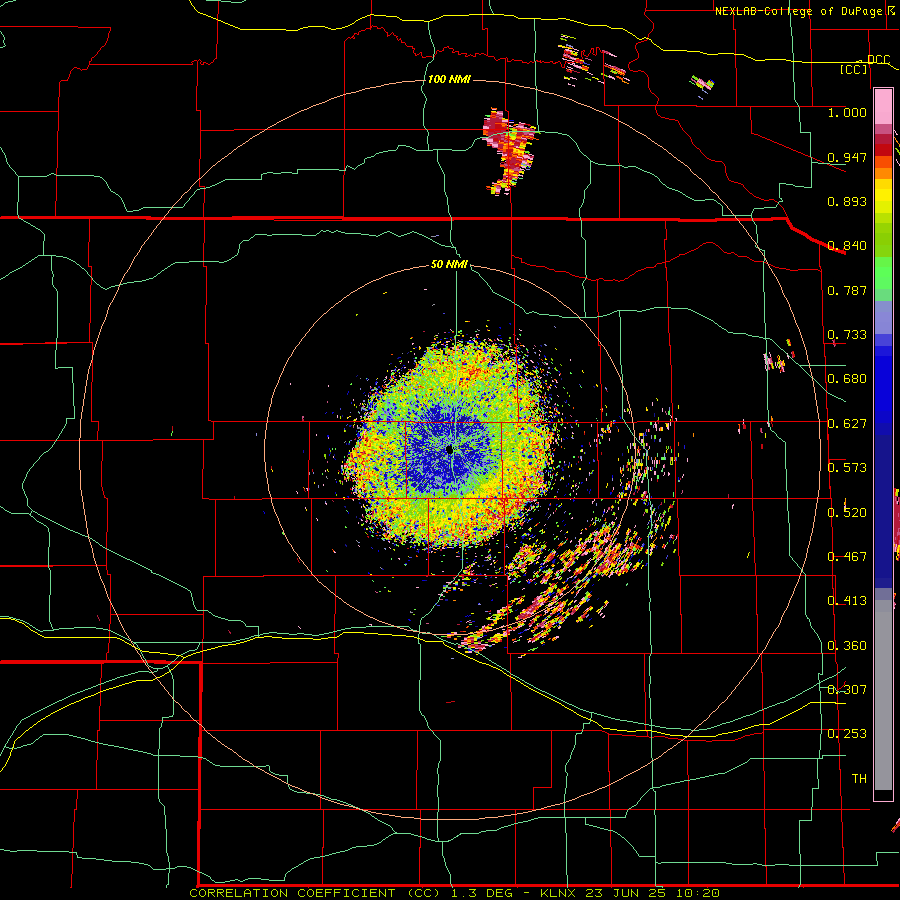Click the 23 JUN 25 10:20 timestamp
Screen dimensions: 900x900
(653, 893)
